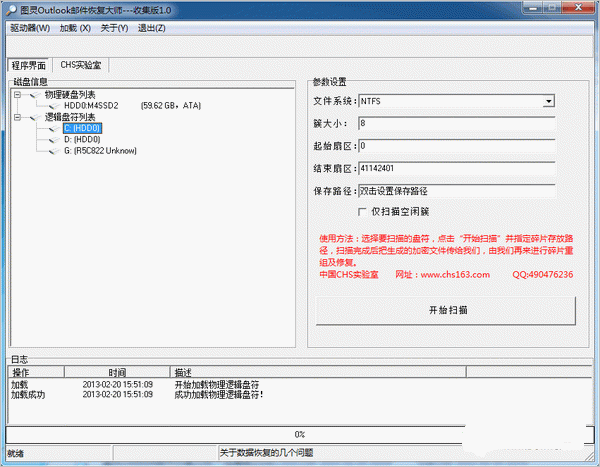
Task: Click the 0% scan progress bar
Action: [300, 434]
